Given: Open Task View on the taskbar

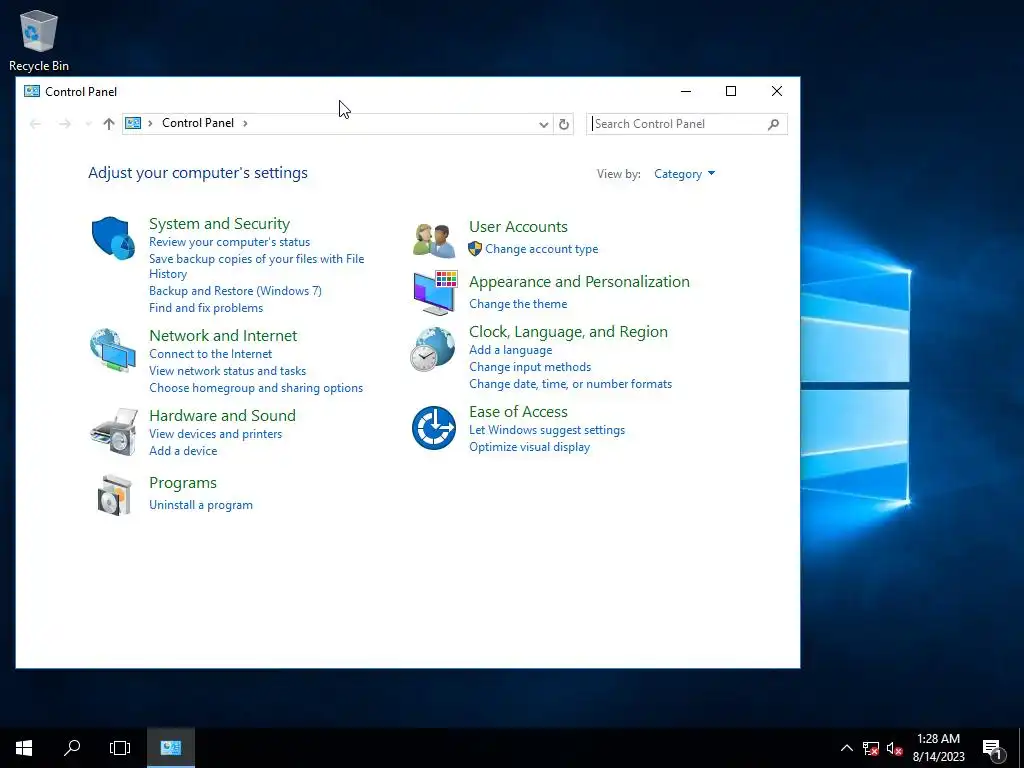Looking at the screenshot, I should point(120,748).
